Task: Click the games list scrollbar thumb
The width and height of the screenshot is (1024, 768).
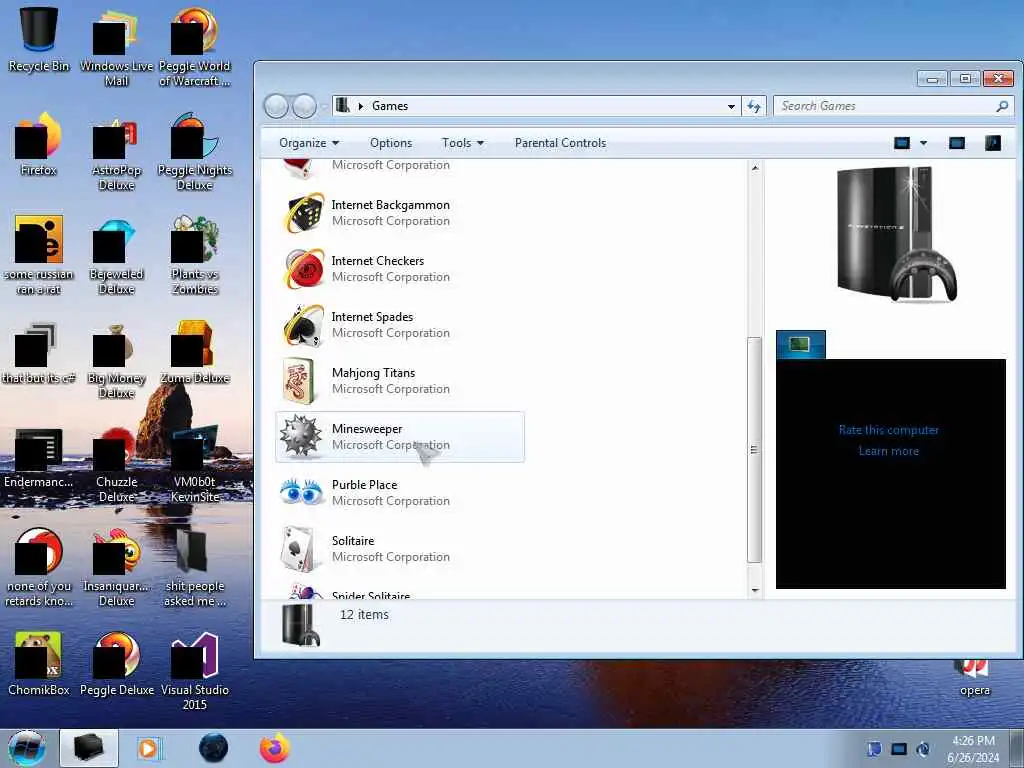Action: tap(755, 449)
